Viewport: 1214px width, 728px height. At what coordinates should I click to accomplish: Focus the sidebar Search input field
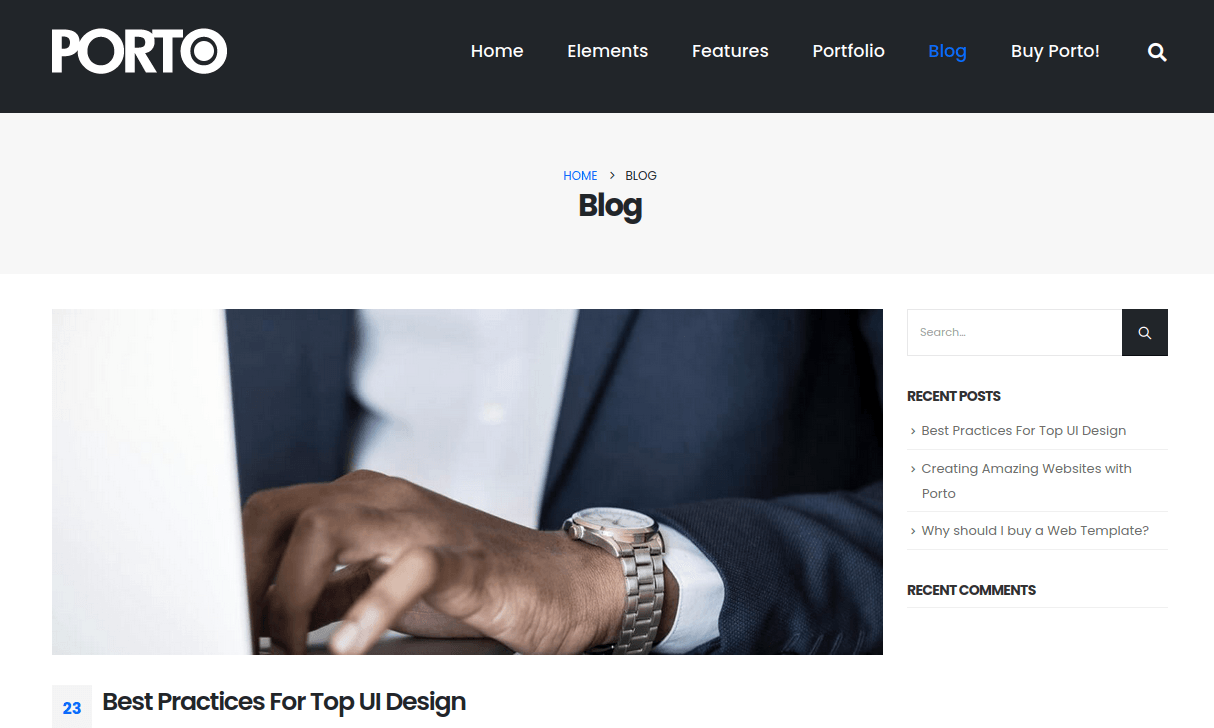pyautogui.click(x=1014, y=332)
